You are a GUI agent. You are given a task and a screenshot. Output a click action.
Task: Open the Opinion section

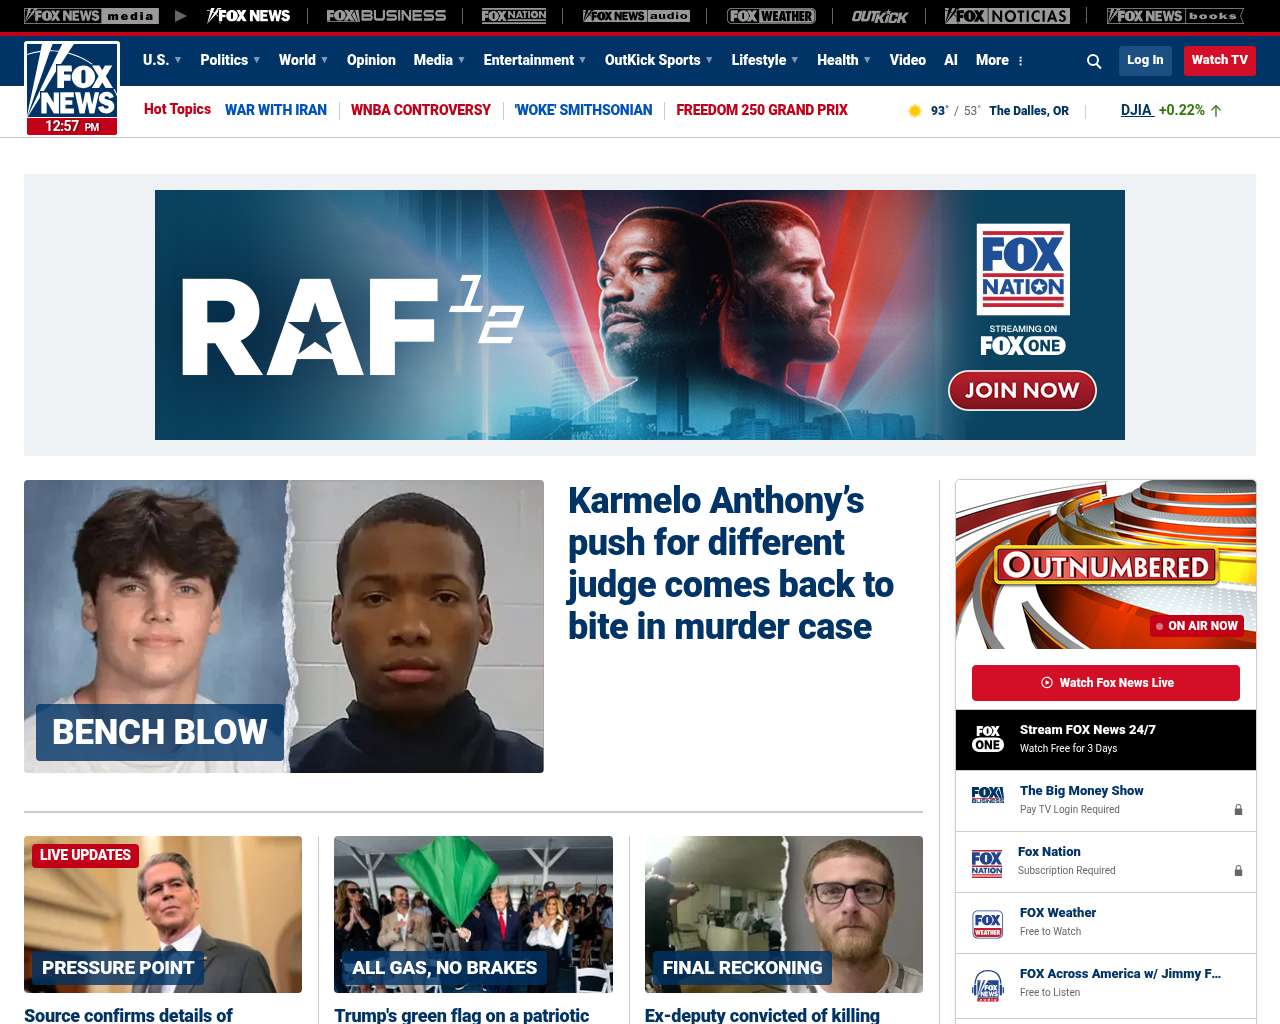[371, 60]
